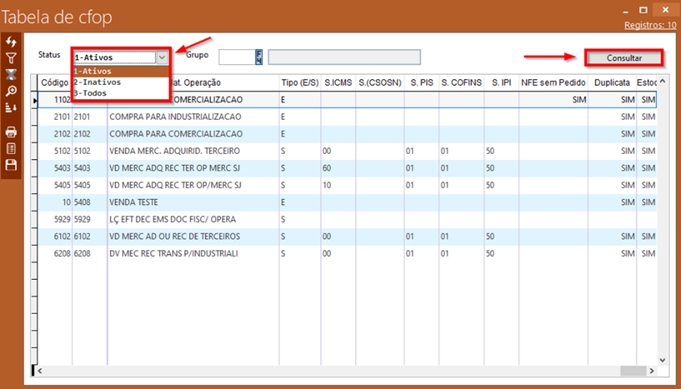
Task: Click the Consultar button
Action: (x=624, y=58)
